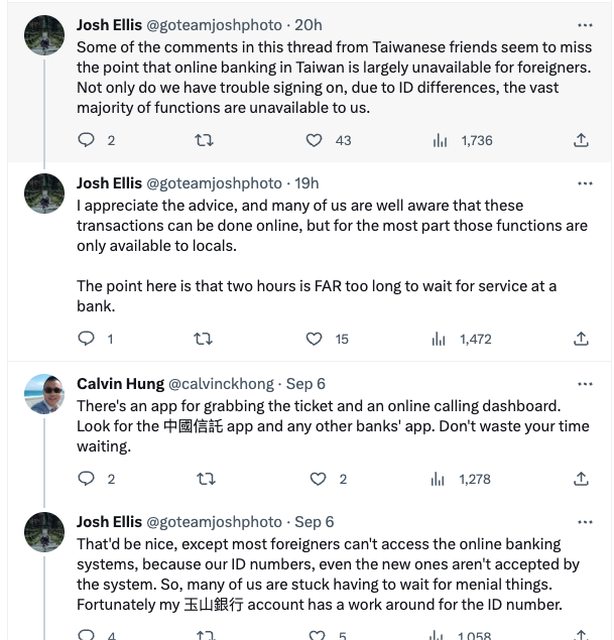This screenshot has width=614, height=640.
Task: Share the first tweet from 20h ago
Action: (581, 141)
